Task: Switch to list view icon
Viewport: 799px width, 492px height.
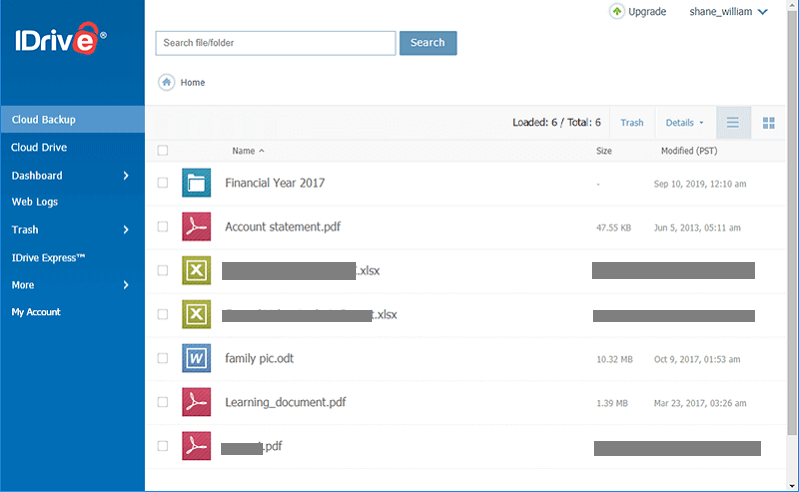Action: pyautogui.click(x=733, y=122)
